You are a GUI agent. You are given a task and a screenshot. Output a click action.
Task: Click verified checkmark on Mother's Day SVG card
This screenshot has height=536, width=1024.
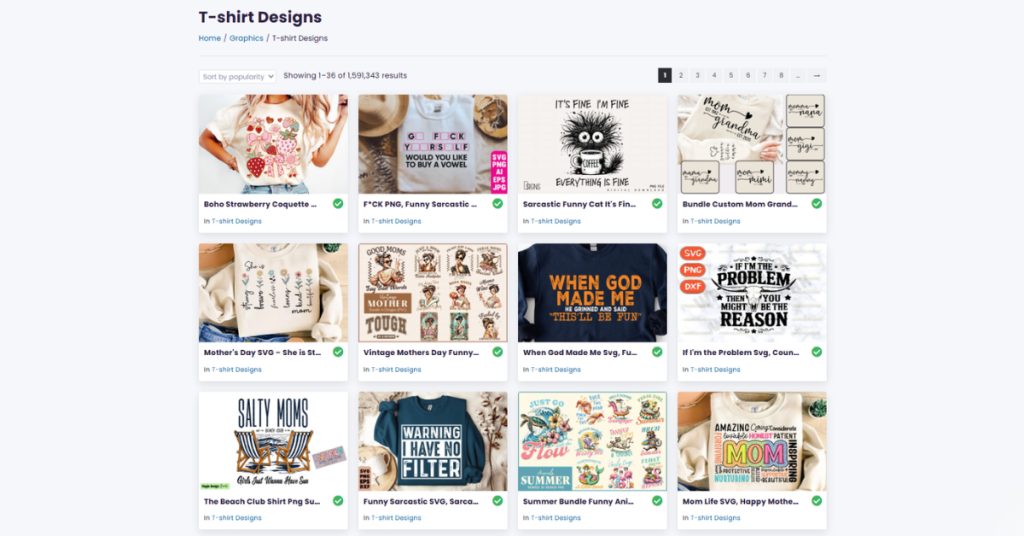pyautogui.click(x=338, y=352)
